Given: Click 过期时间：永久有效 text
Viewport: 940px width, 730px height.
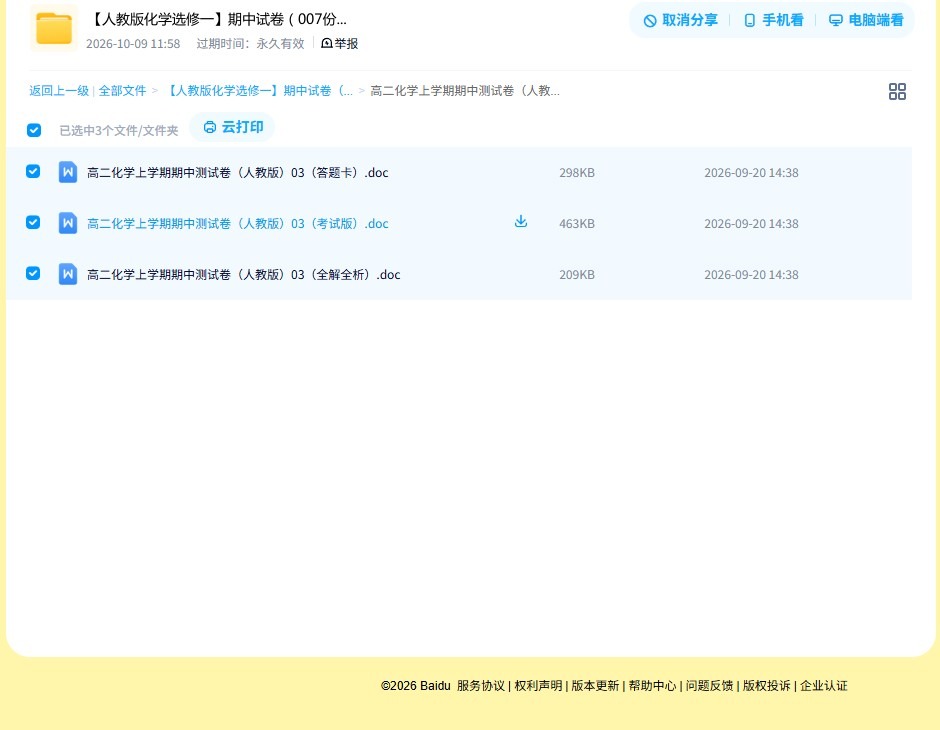Looking at the screenshot, I should click(x=250, y=44).
